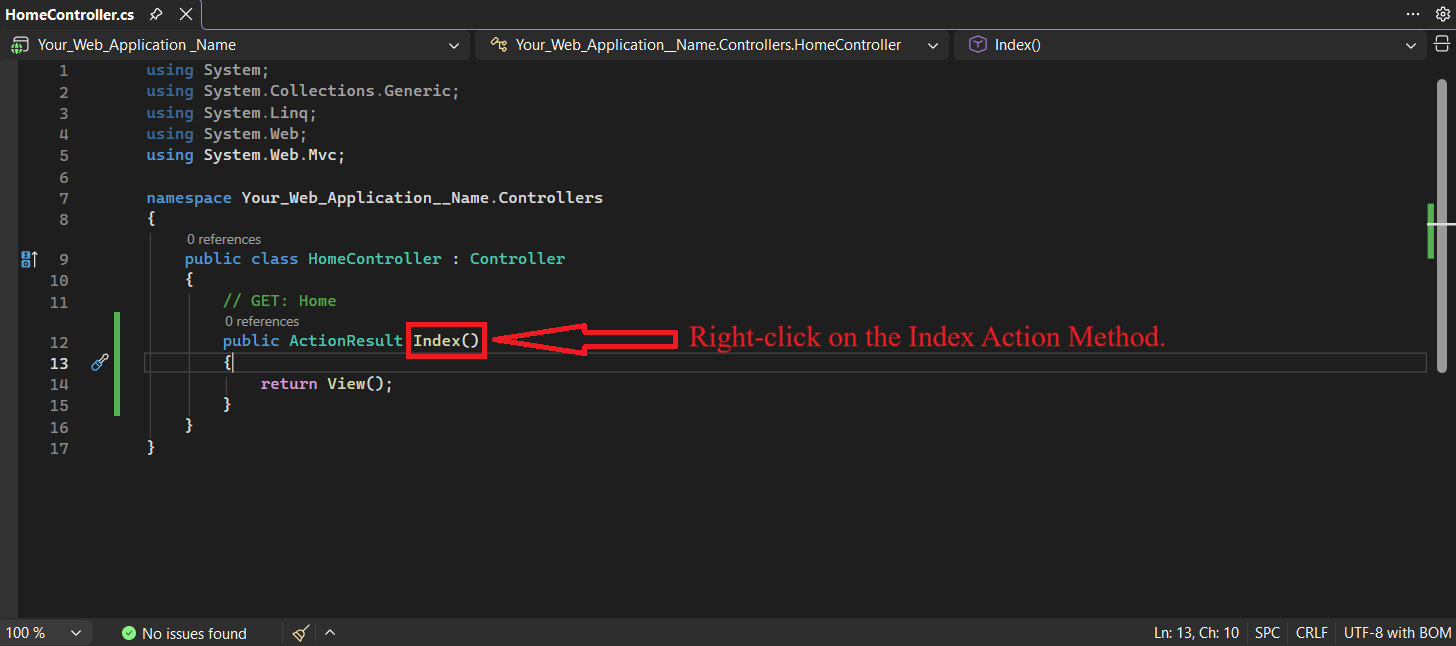Image resolution: width=1456 pixels, height=646 pixels.
Task: Click the 0 references link above Index
Action: [262, 321]
